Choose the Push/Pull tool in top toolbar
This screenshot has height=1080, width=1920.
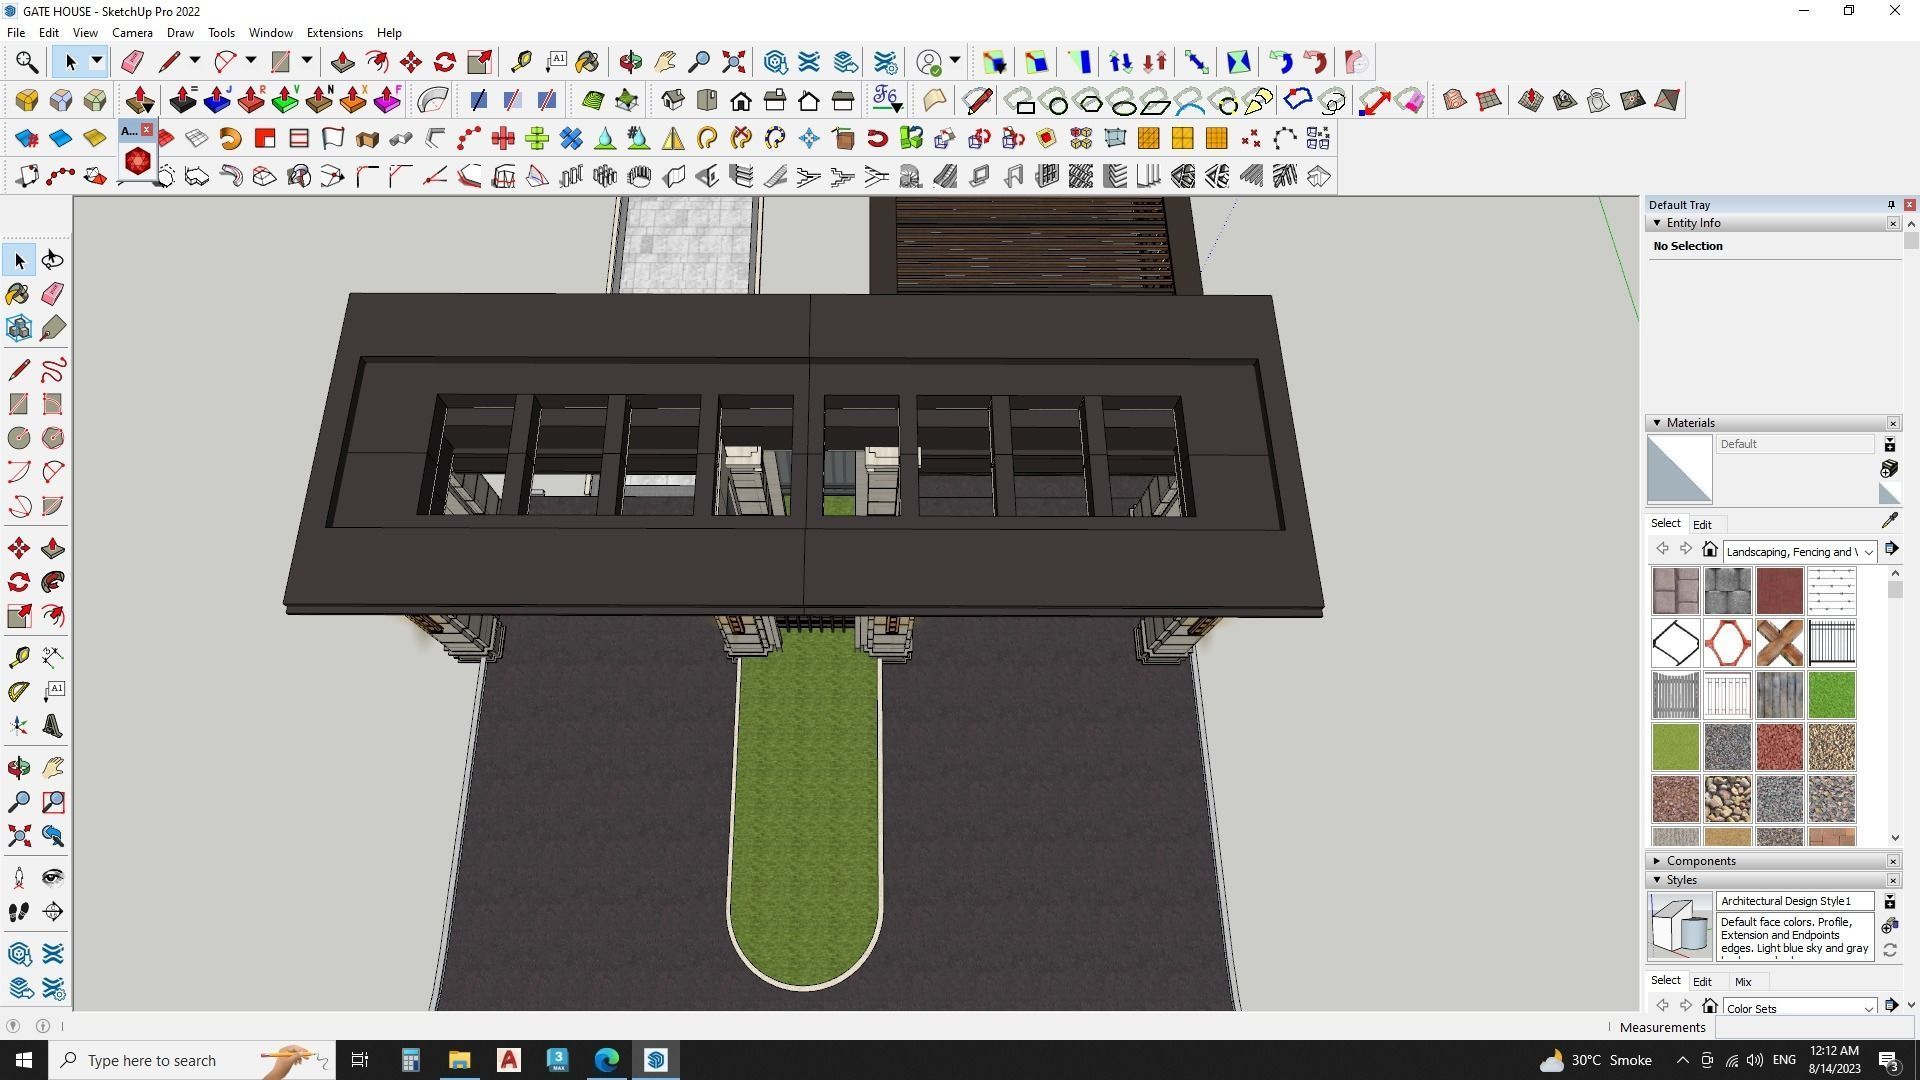[342, 62]
